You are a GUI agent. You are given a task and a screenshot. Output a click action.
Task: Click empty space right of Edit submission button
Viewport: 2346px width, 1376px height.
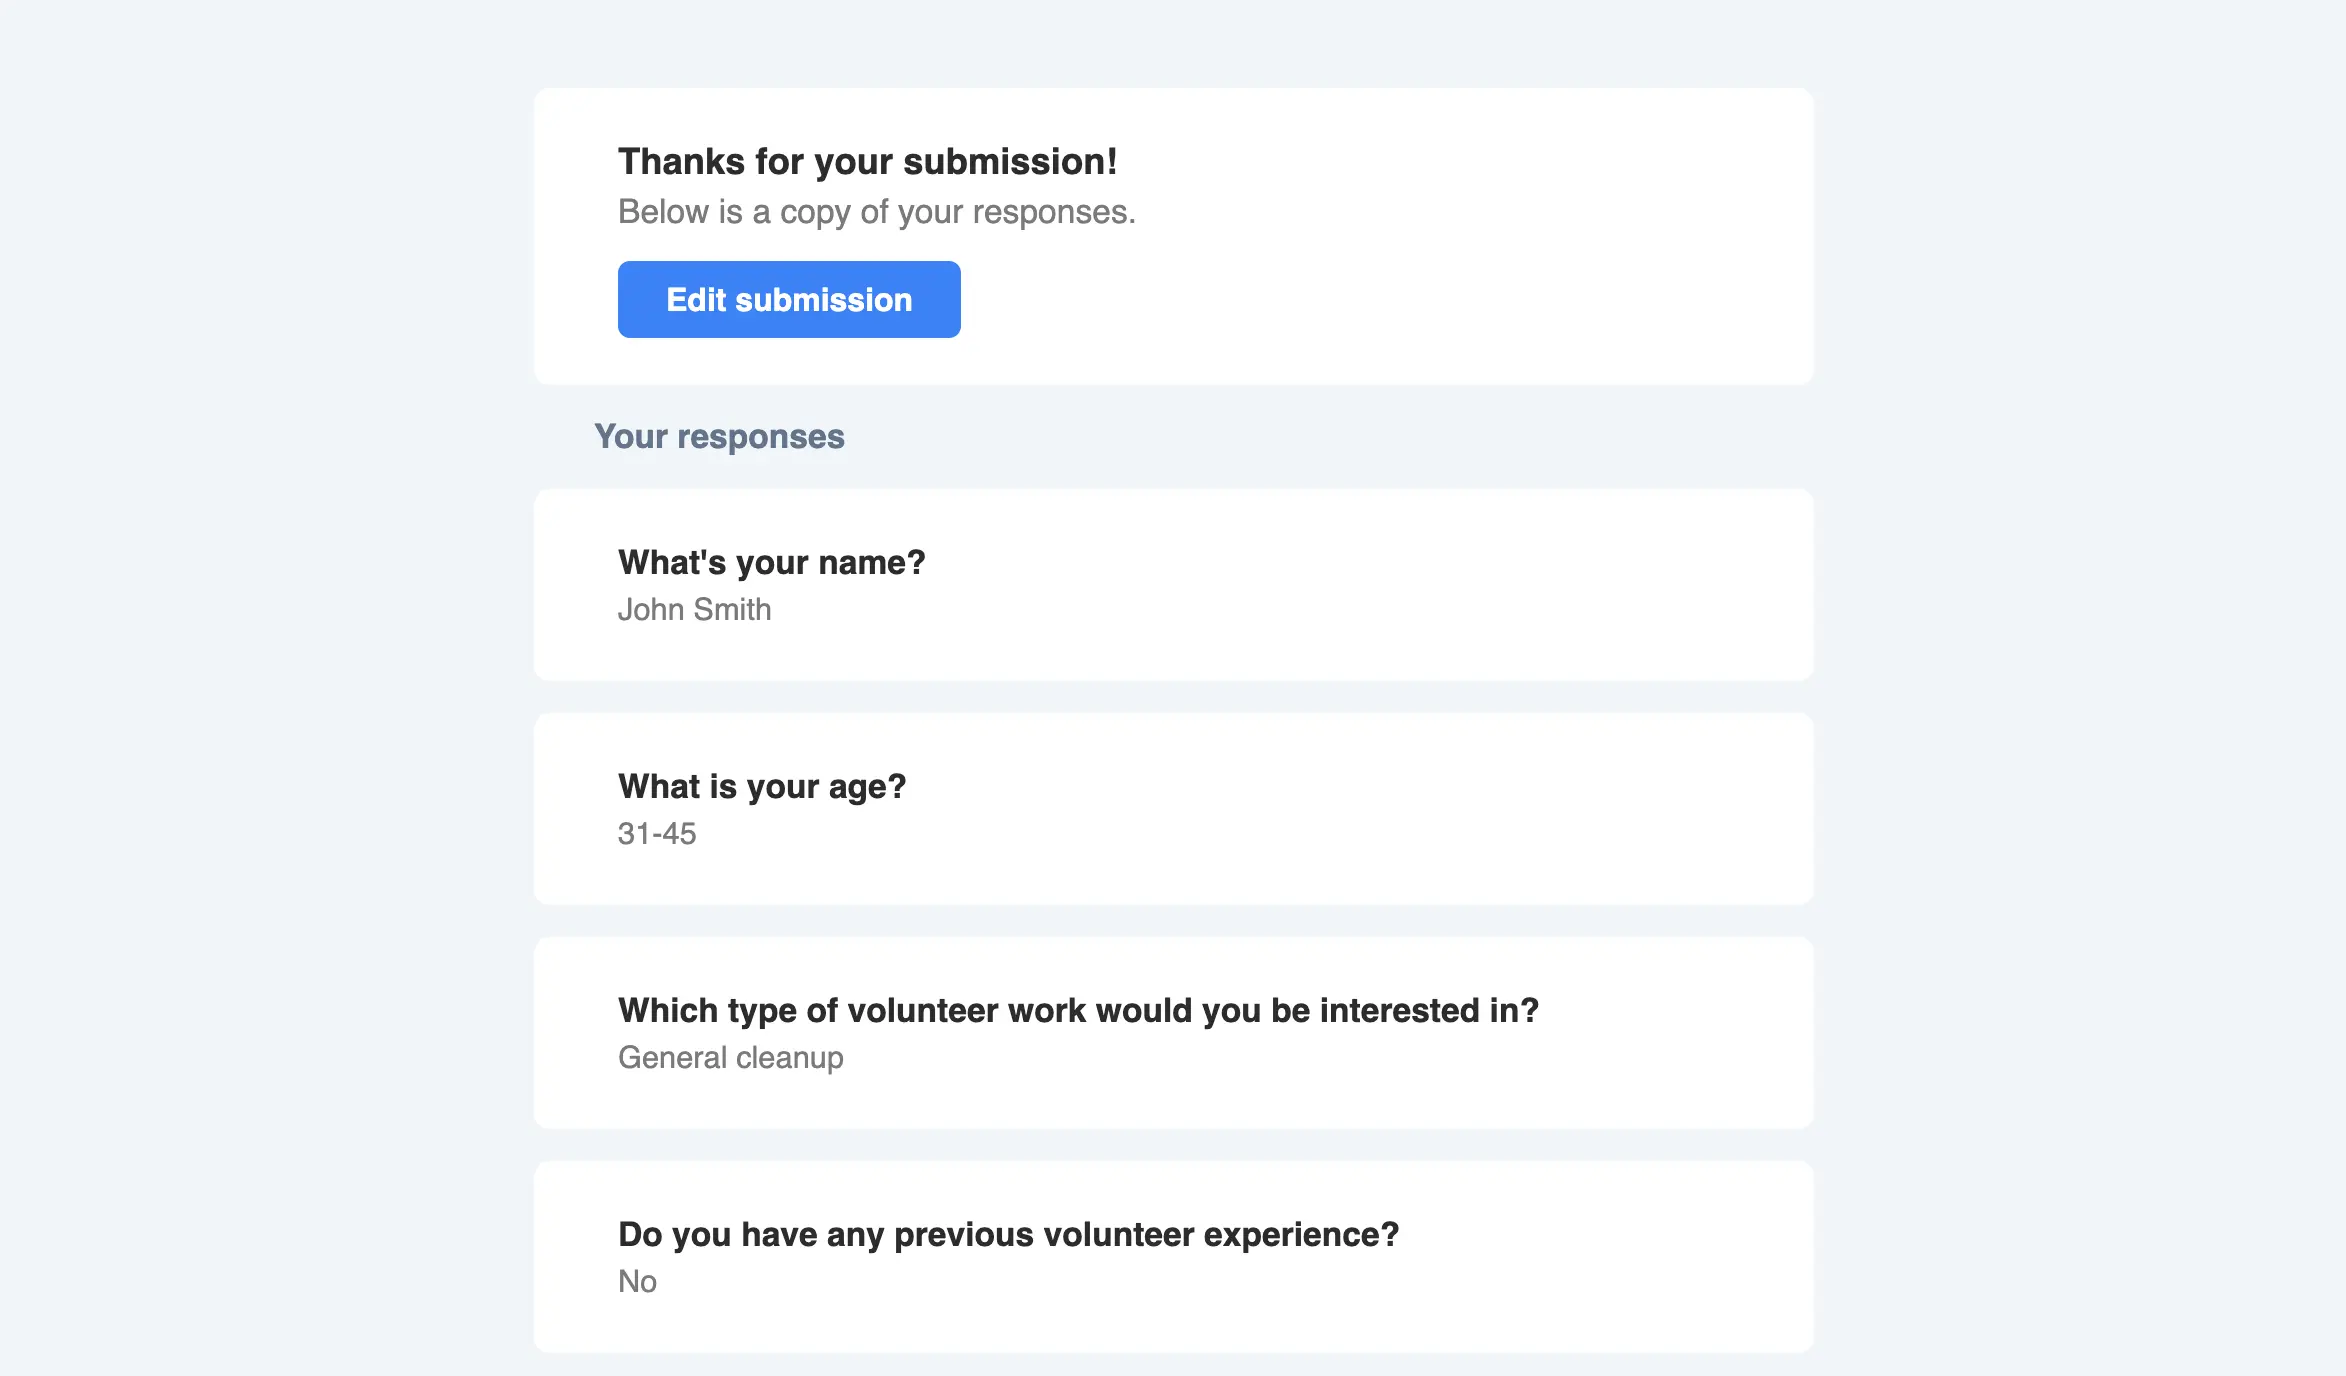1350,300
